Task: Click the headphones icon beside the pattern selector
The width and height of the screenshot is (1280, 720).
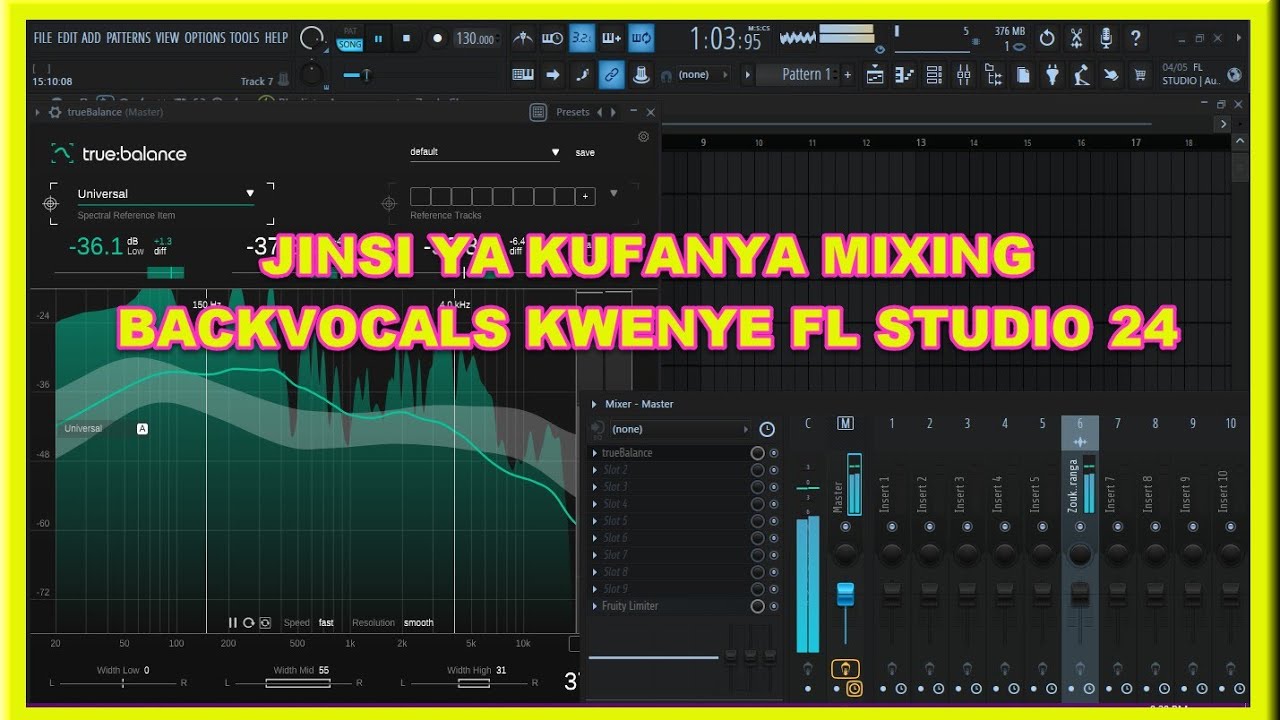Action: pos(666,75)
